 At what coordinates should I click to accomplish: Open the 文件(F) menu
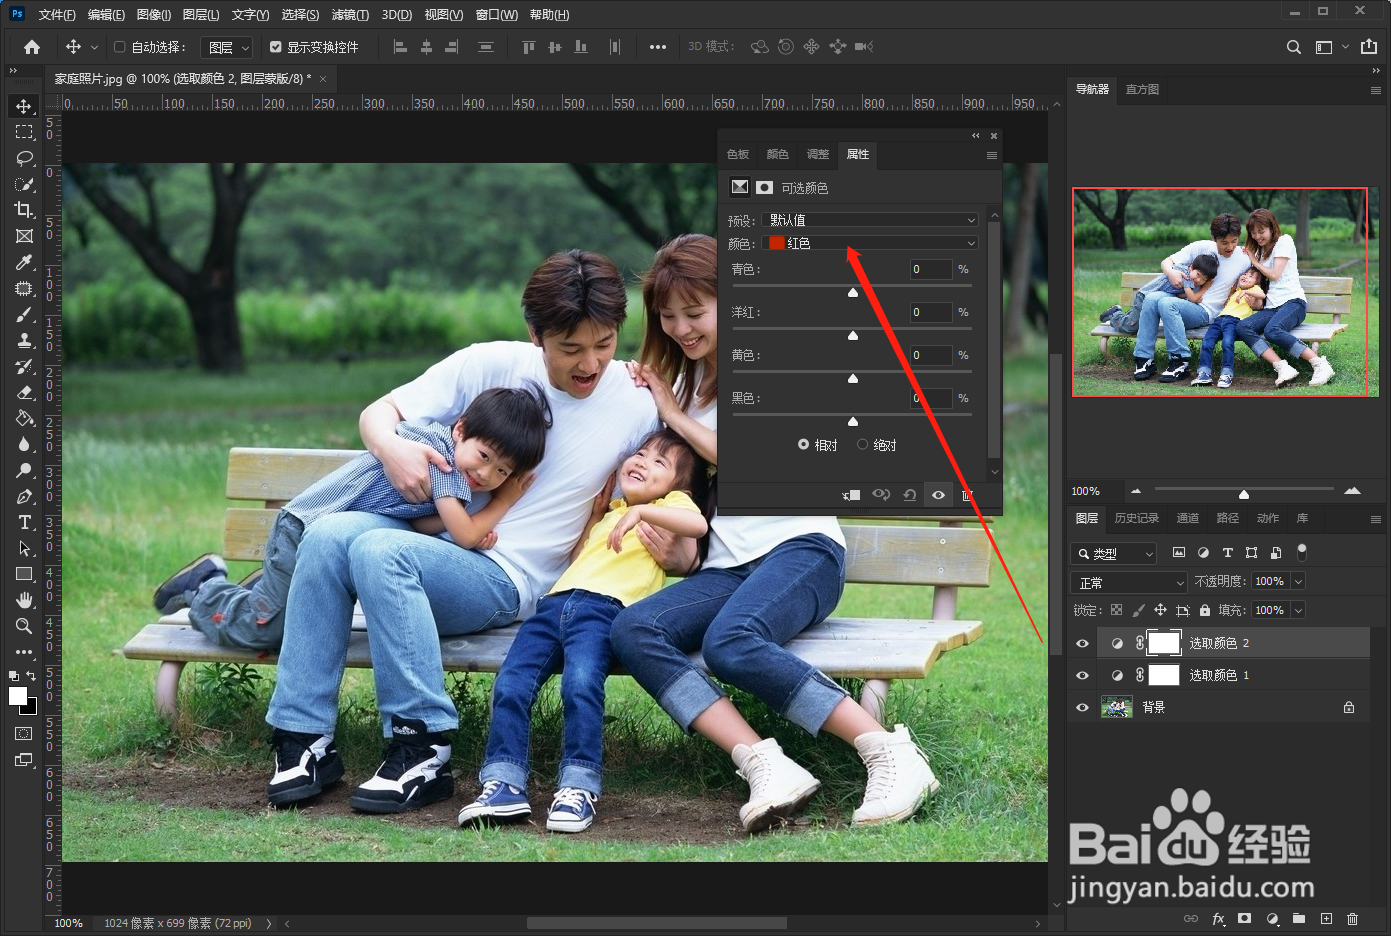point(57,14)
